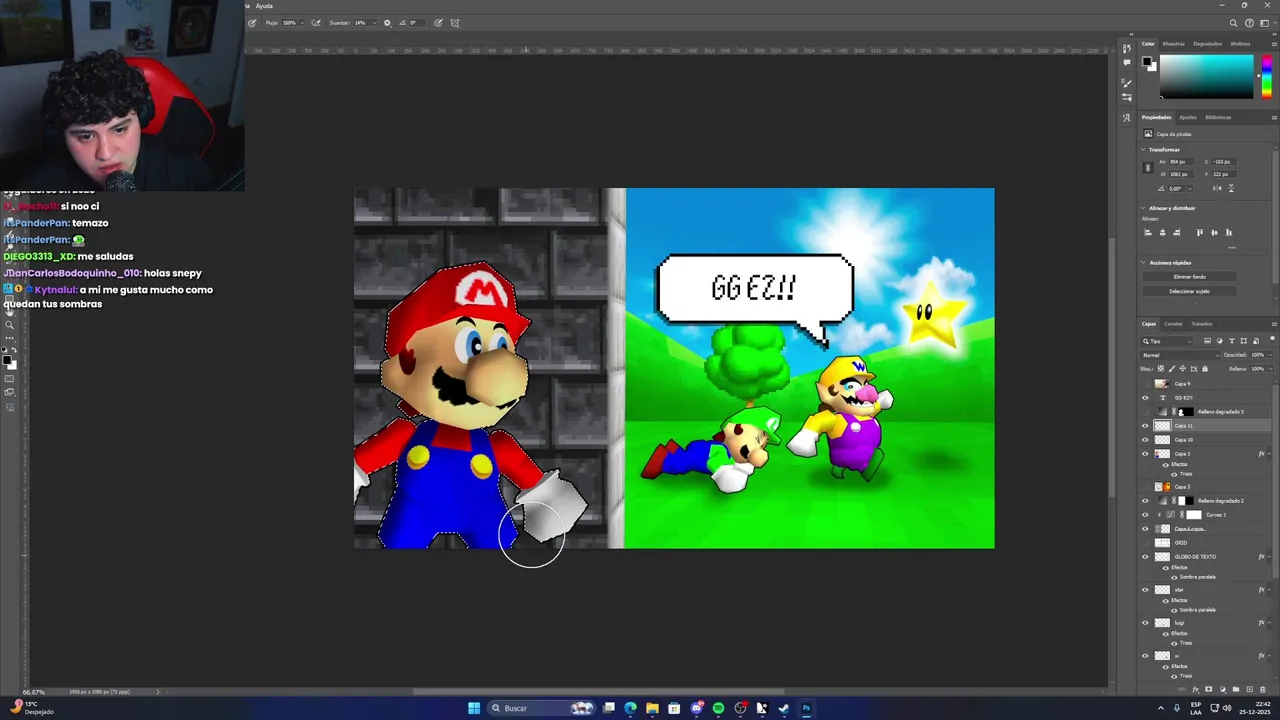Collapse the Acciones rápidas section
This screenshot has width=1280, height=720.
(1143, 263)
